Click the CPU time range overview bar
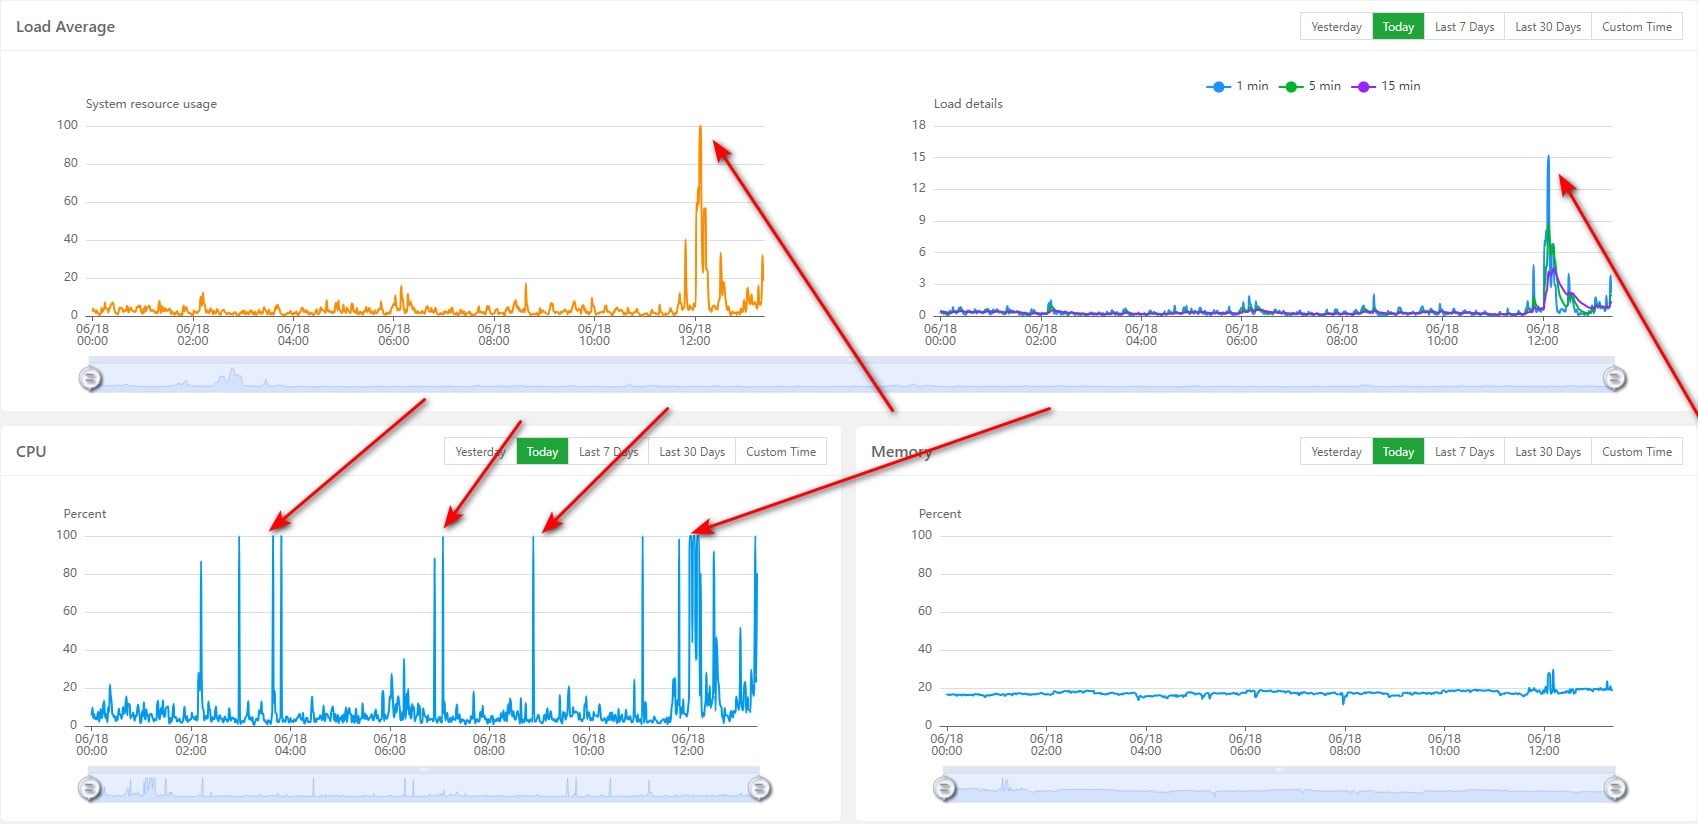Image resolution: width=1698 pixels, height=824 pixels. [x=424, y=784]
